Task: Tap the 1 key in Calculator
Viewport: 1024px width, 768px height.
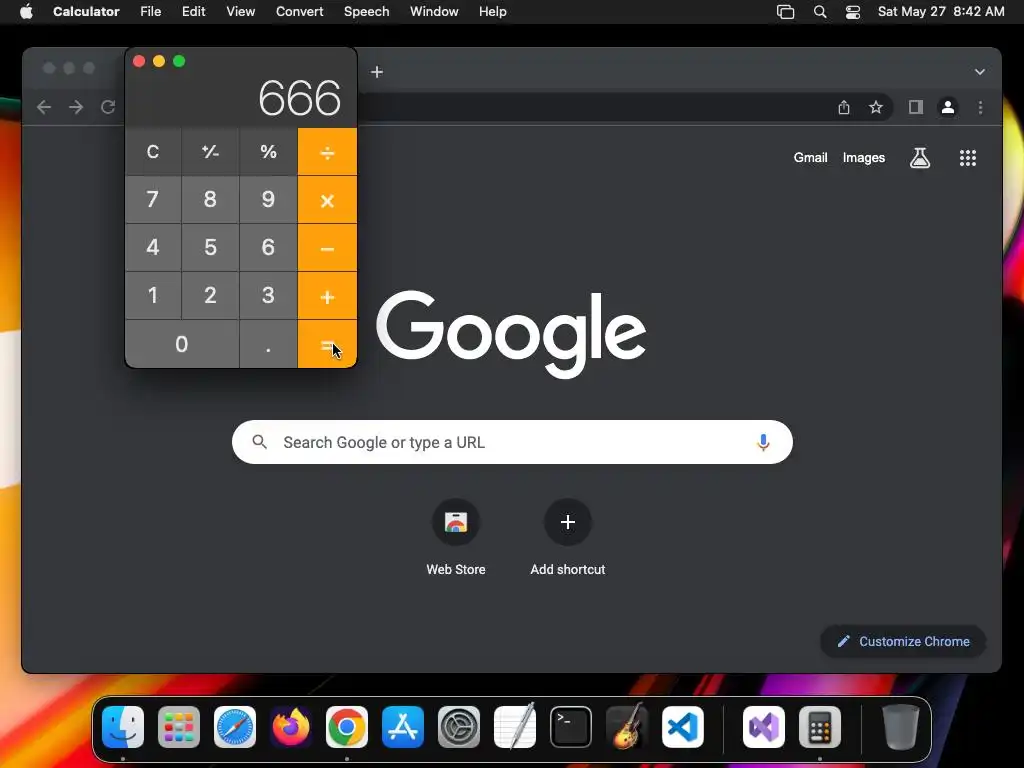Action: pos(153,296)
